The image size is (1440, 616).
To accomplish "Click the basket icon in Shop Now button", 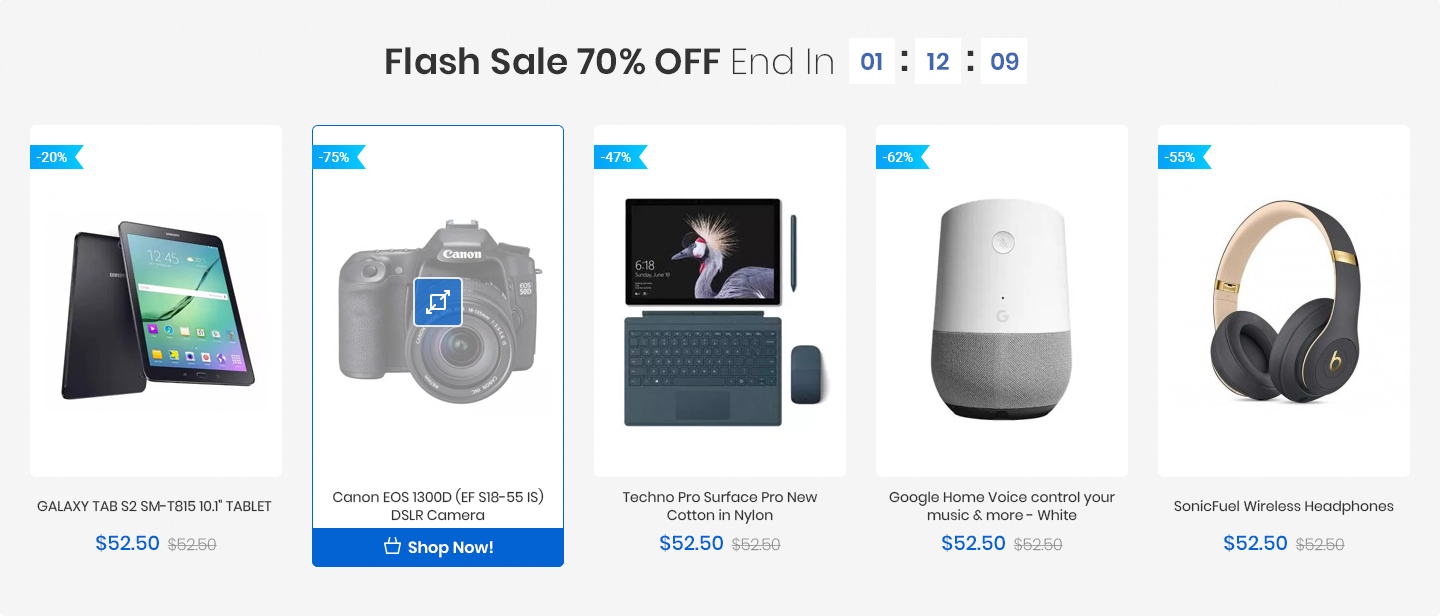I will (392, 547).
